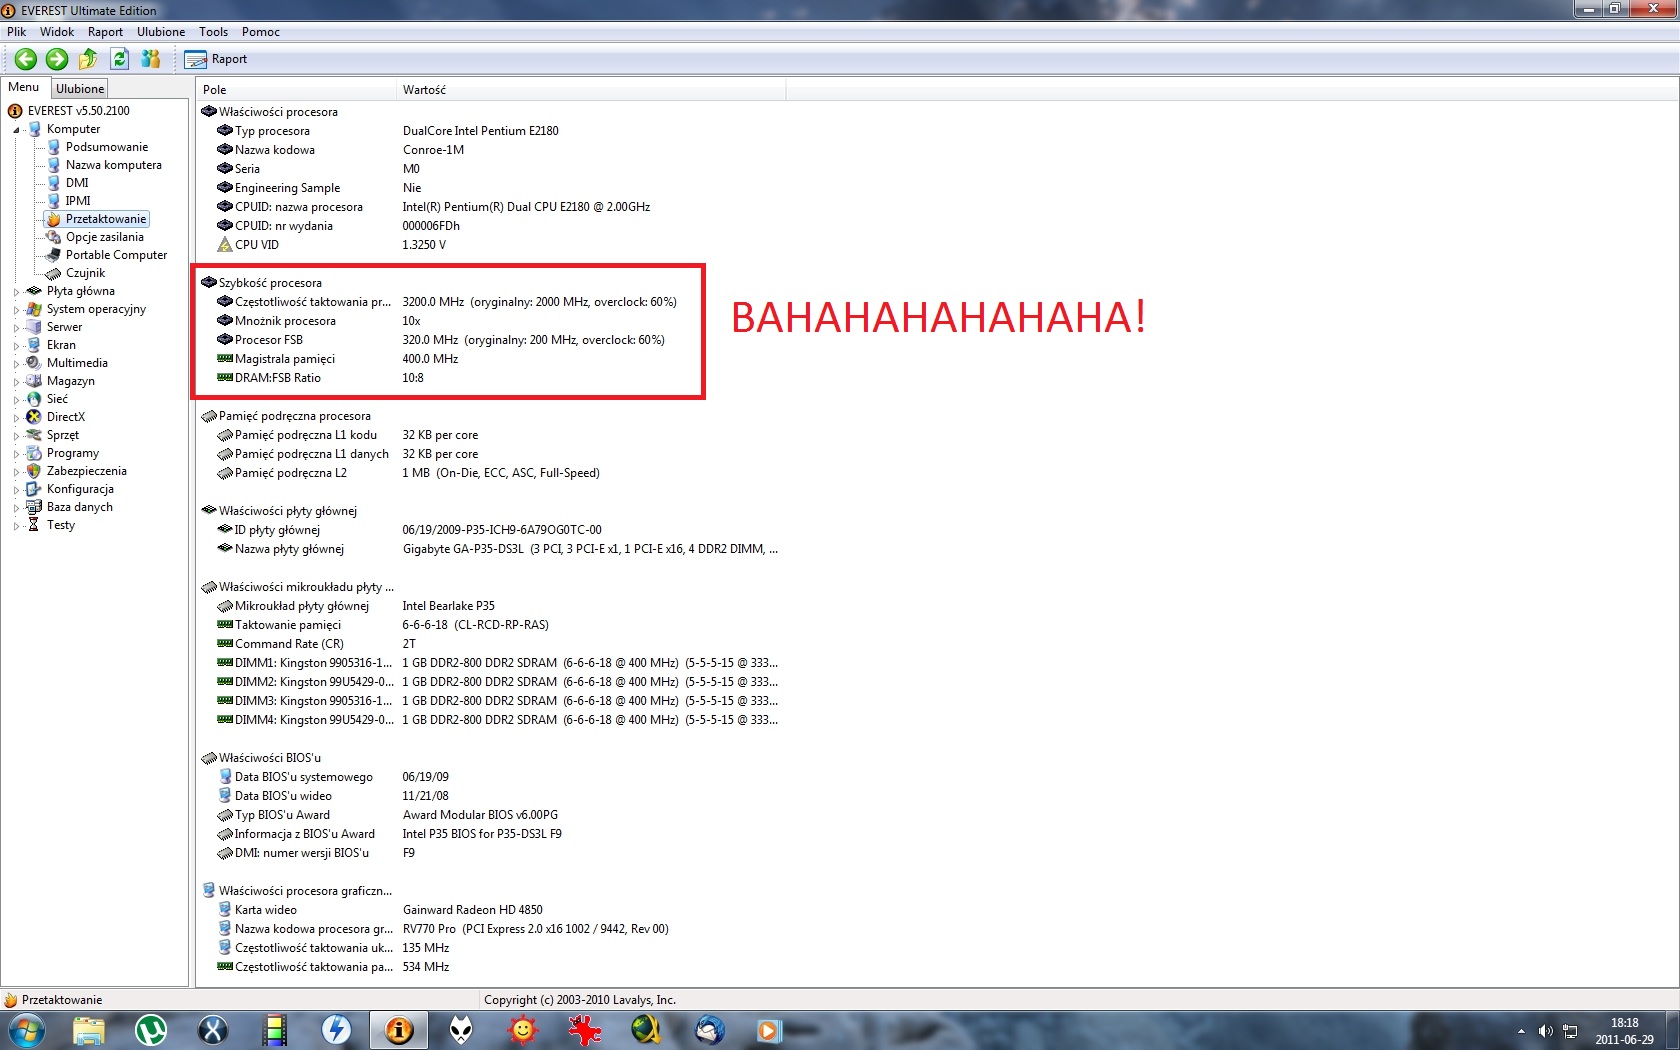The height and width of the screenshot is (1050, 1680).
Task: Click the Refresh toolbar icon
Action: pyautogui.click(x=119, y=59)
